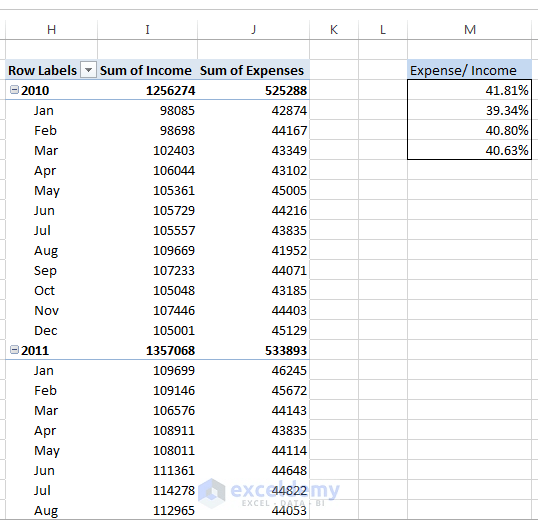The image size is (538, 520).
Task: Collapse the 2011 year group
Action: pos(14,350)
